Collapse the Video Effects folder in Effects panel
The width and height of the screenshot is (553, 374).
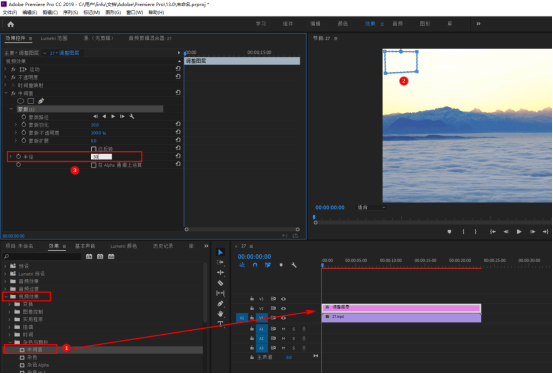point(6,296)
